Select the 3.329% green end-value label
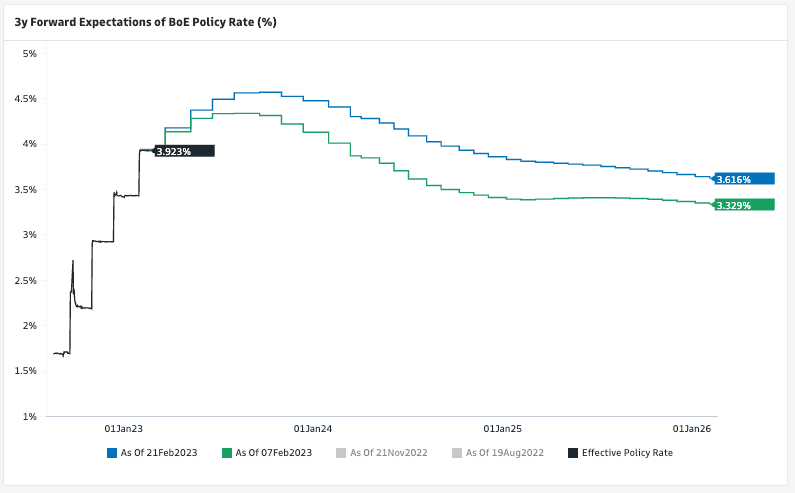 (x=745, y=205)
